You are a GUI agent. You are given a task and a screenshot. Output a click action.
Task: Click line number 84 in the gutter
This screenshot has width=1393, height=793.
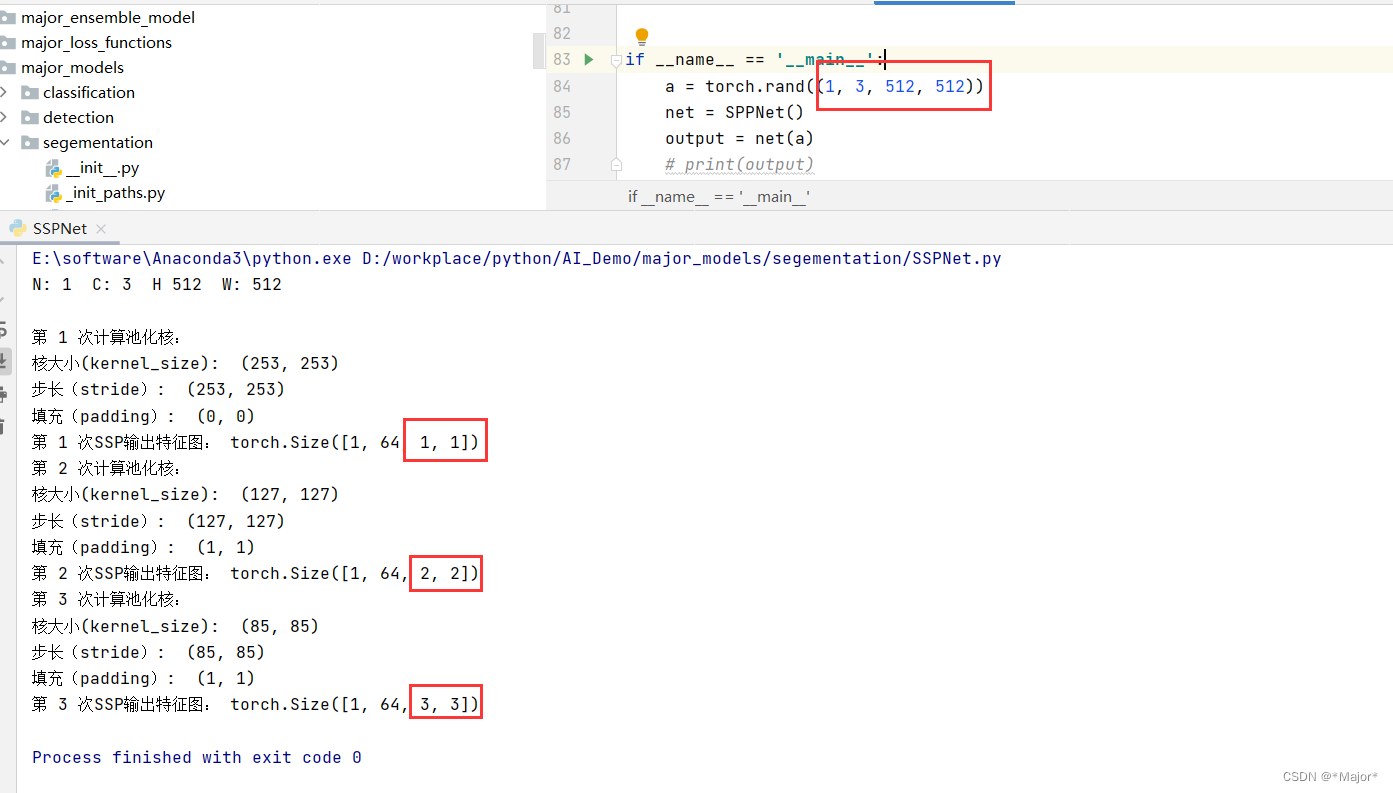(561, 86)
